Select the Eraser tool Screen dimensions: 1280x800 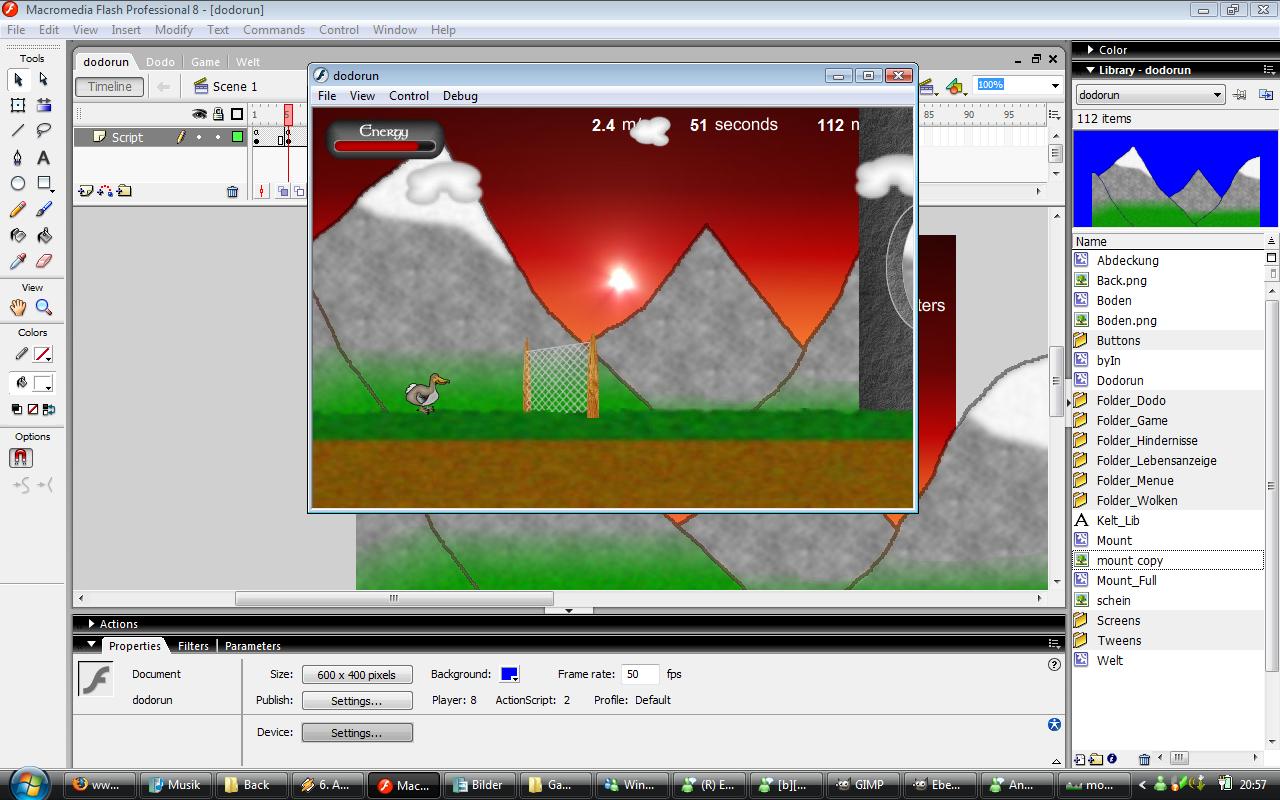(x=44, y=261)
